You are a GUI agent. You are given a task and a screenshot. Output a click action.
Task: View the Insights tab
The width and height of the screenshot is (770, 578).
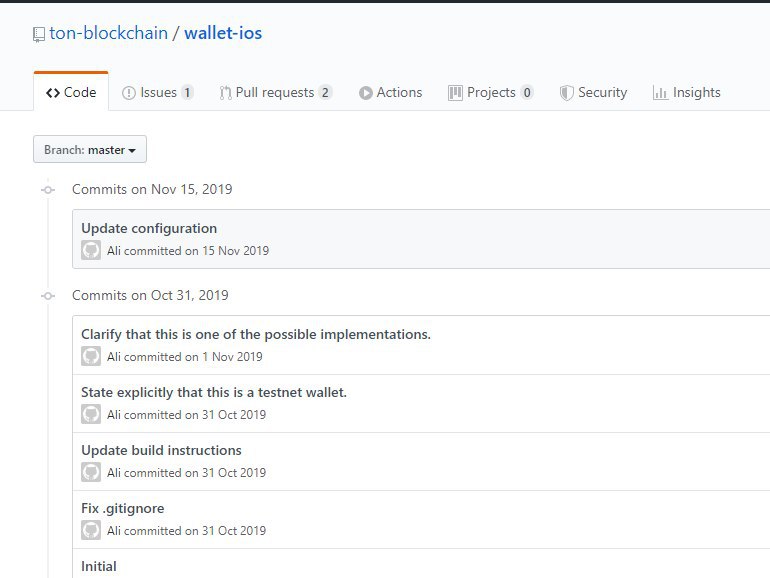click(687, 92)
